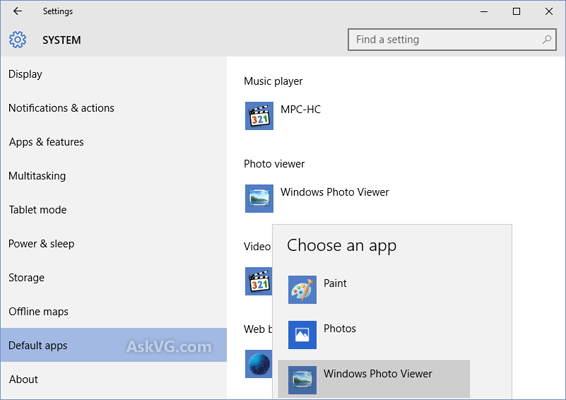Click MPC-HC music player default

[x=300, y=109]
